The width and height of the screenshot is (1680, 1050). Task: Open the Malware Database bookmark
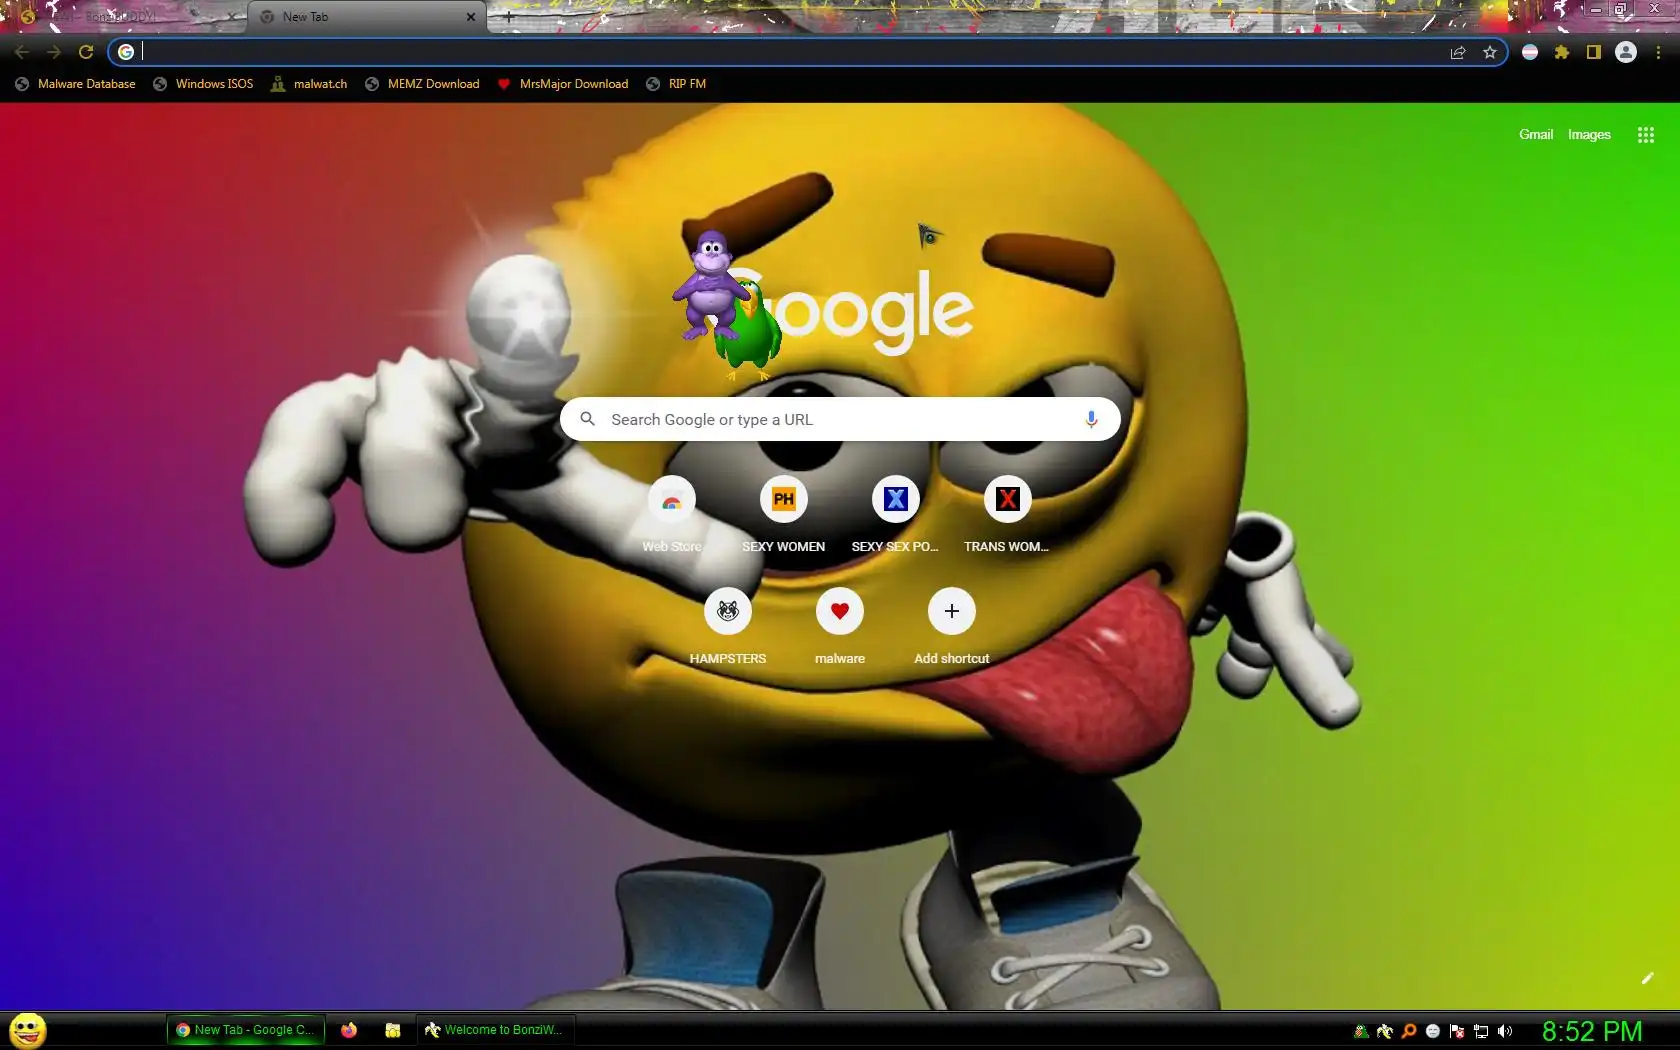pos(76,84)
